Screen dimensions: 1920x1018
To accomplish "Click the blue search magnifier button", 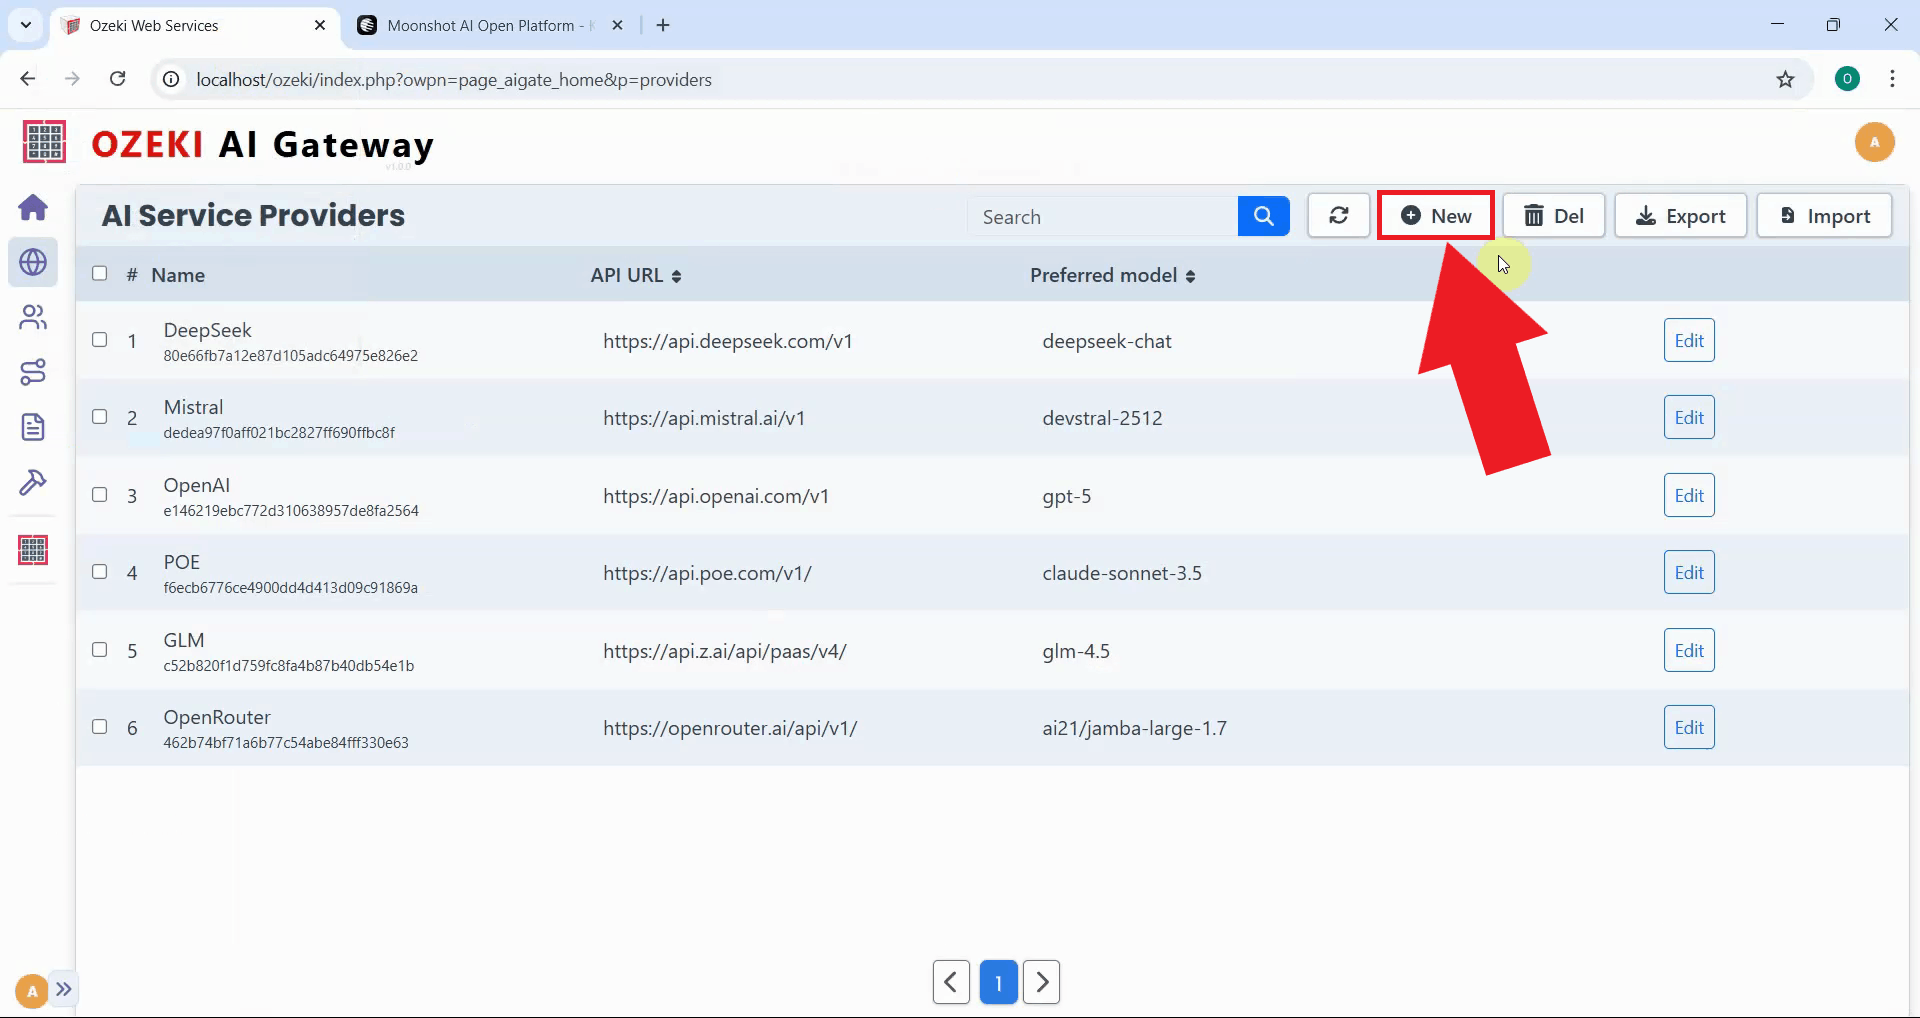I will (x=1263, y=216).
